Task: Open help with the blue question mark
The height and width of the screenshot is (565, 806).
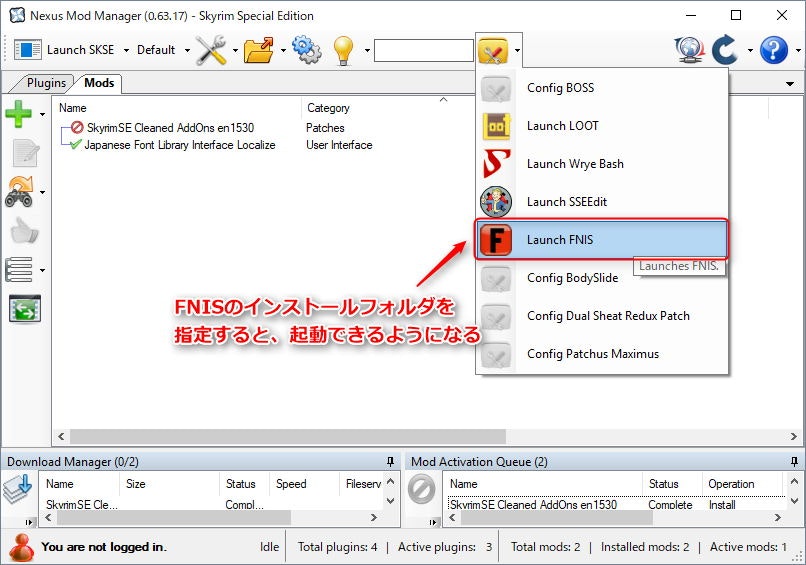Action: pos(774,50)
